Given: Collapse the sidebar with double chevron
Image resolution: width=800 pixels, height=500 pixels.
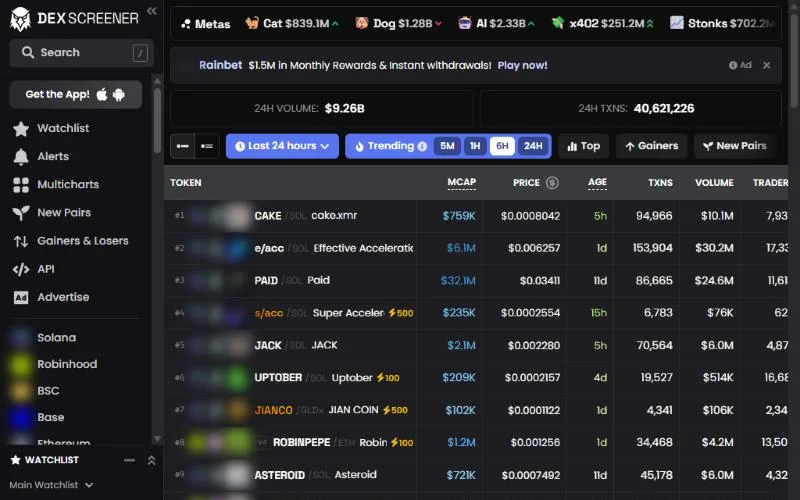Looking at the screenshot, I should click(x=152, y=11).
